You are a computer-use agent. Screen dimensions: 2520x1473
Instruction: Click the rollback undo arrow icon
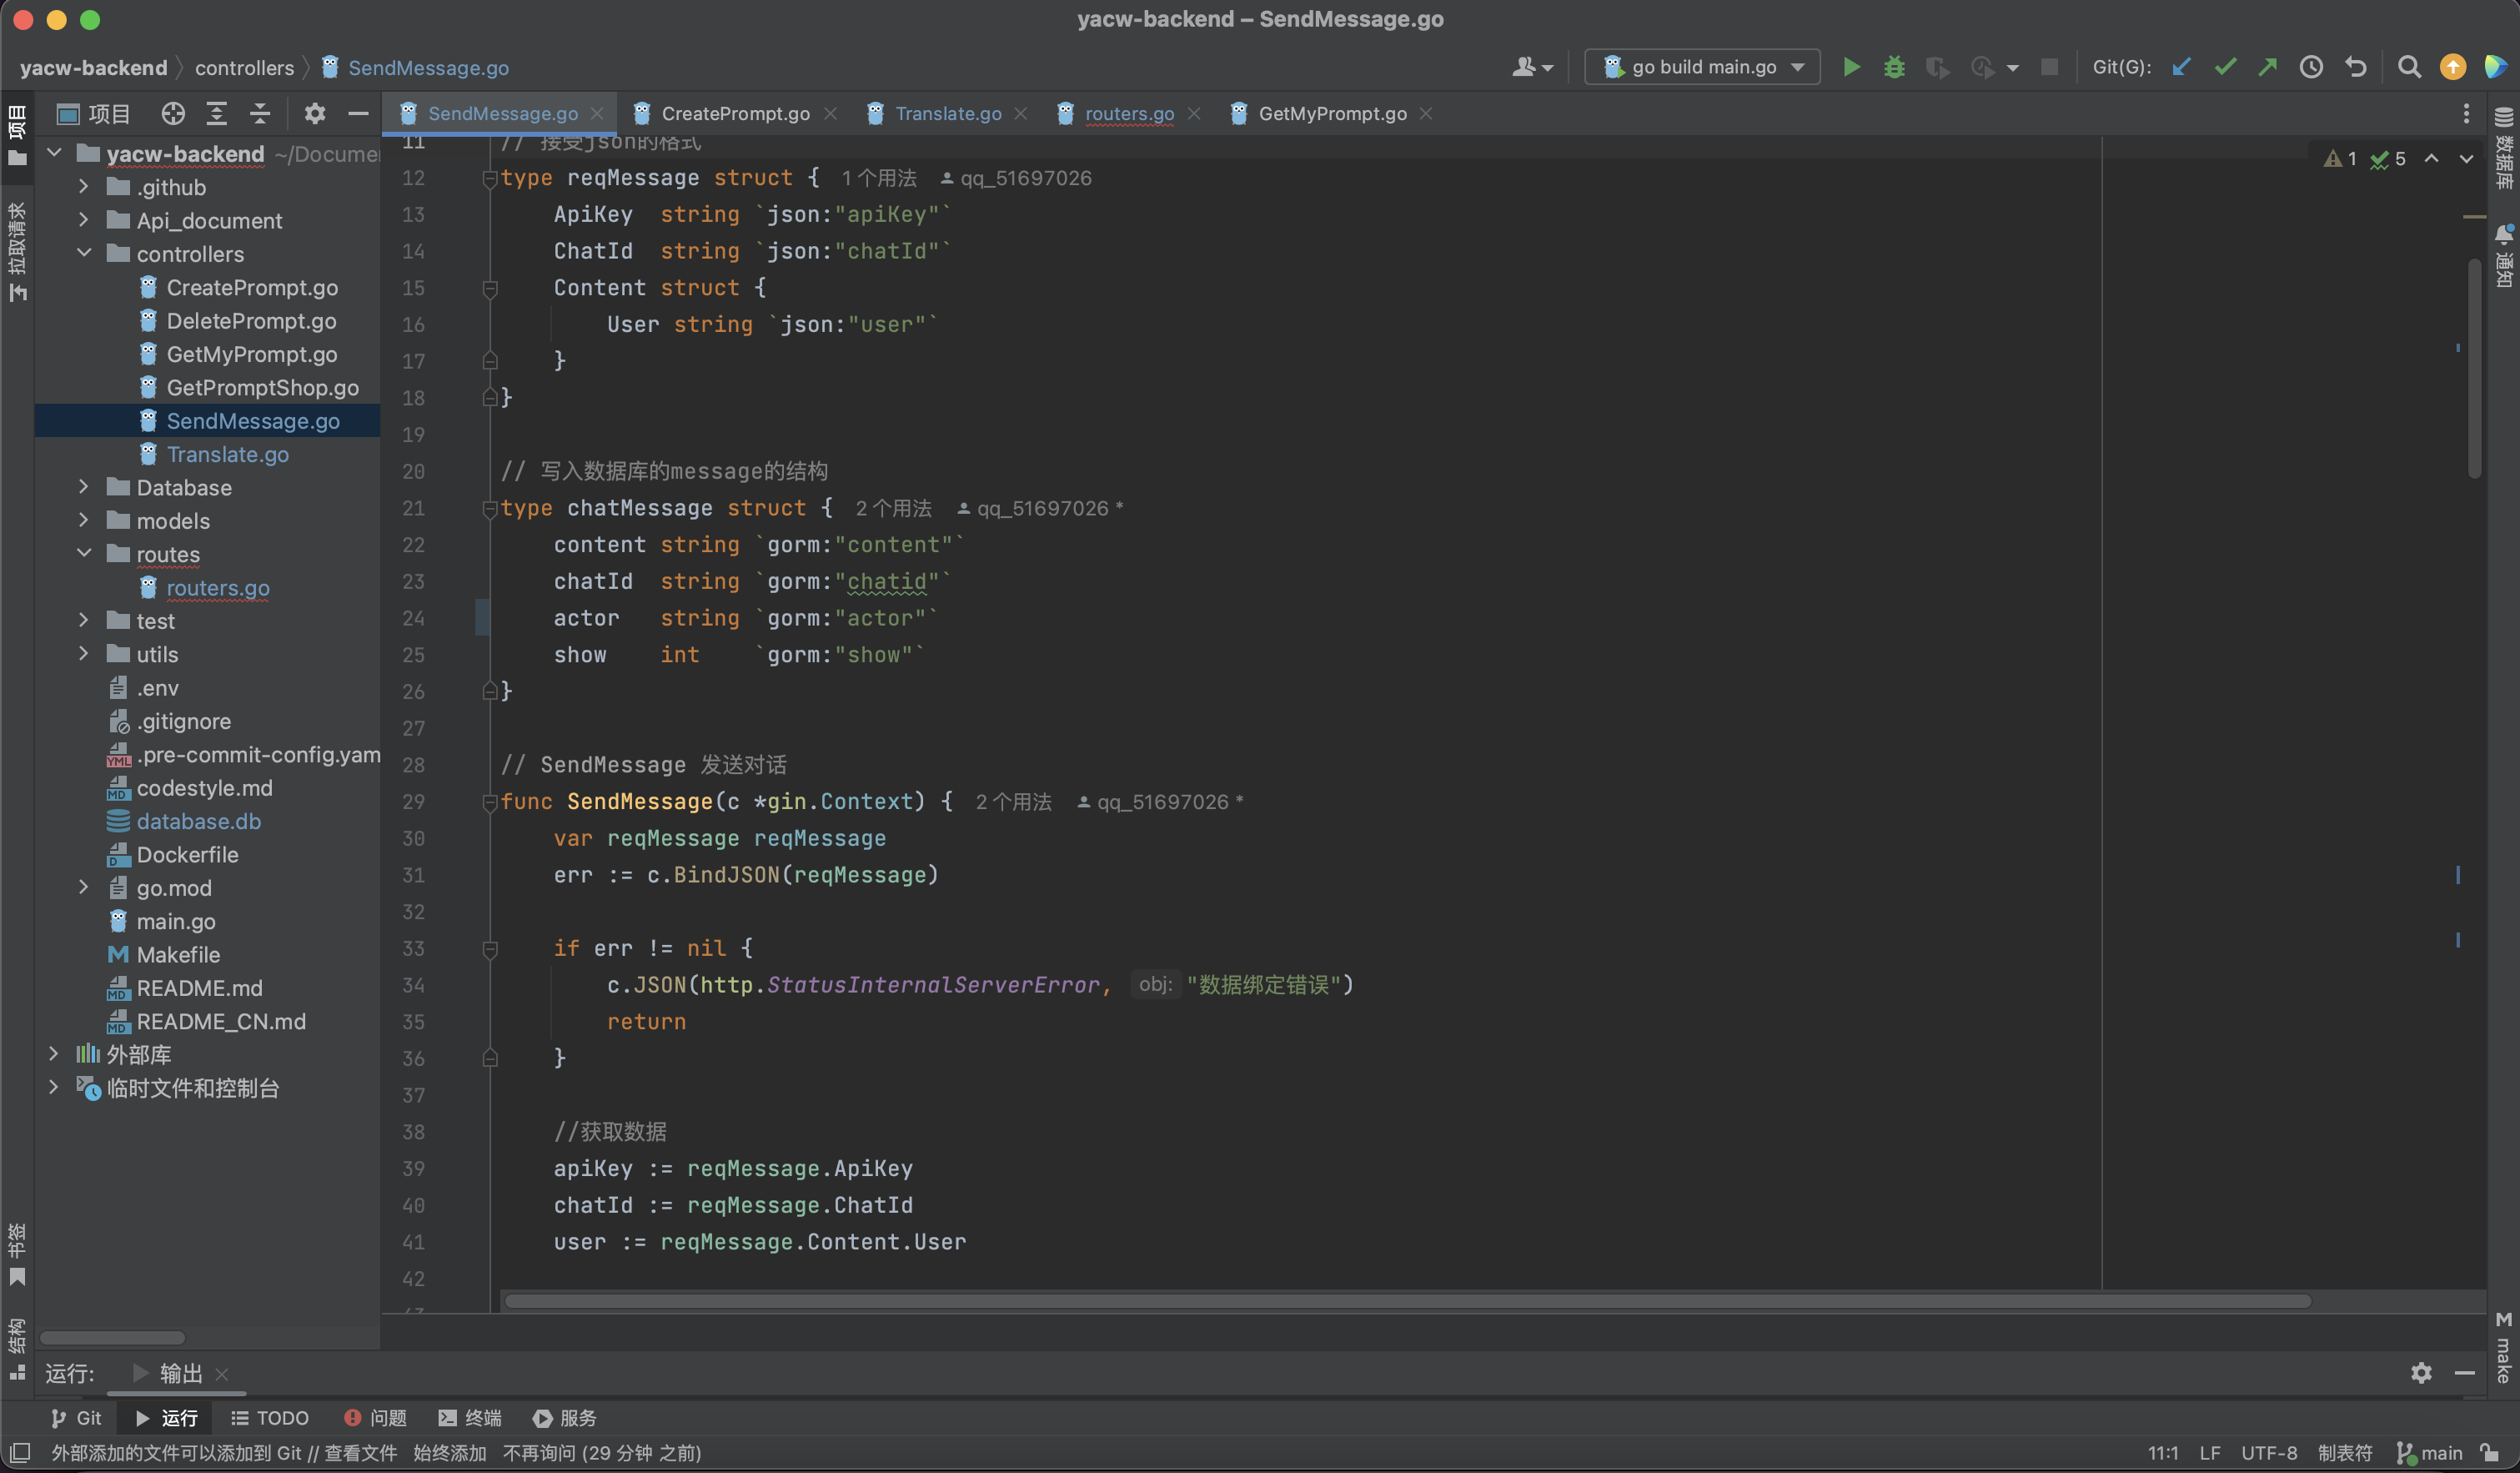point(2355,67)
